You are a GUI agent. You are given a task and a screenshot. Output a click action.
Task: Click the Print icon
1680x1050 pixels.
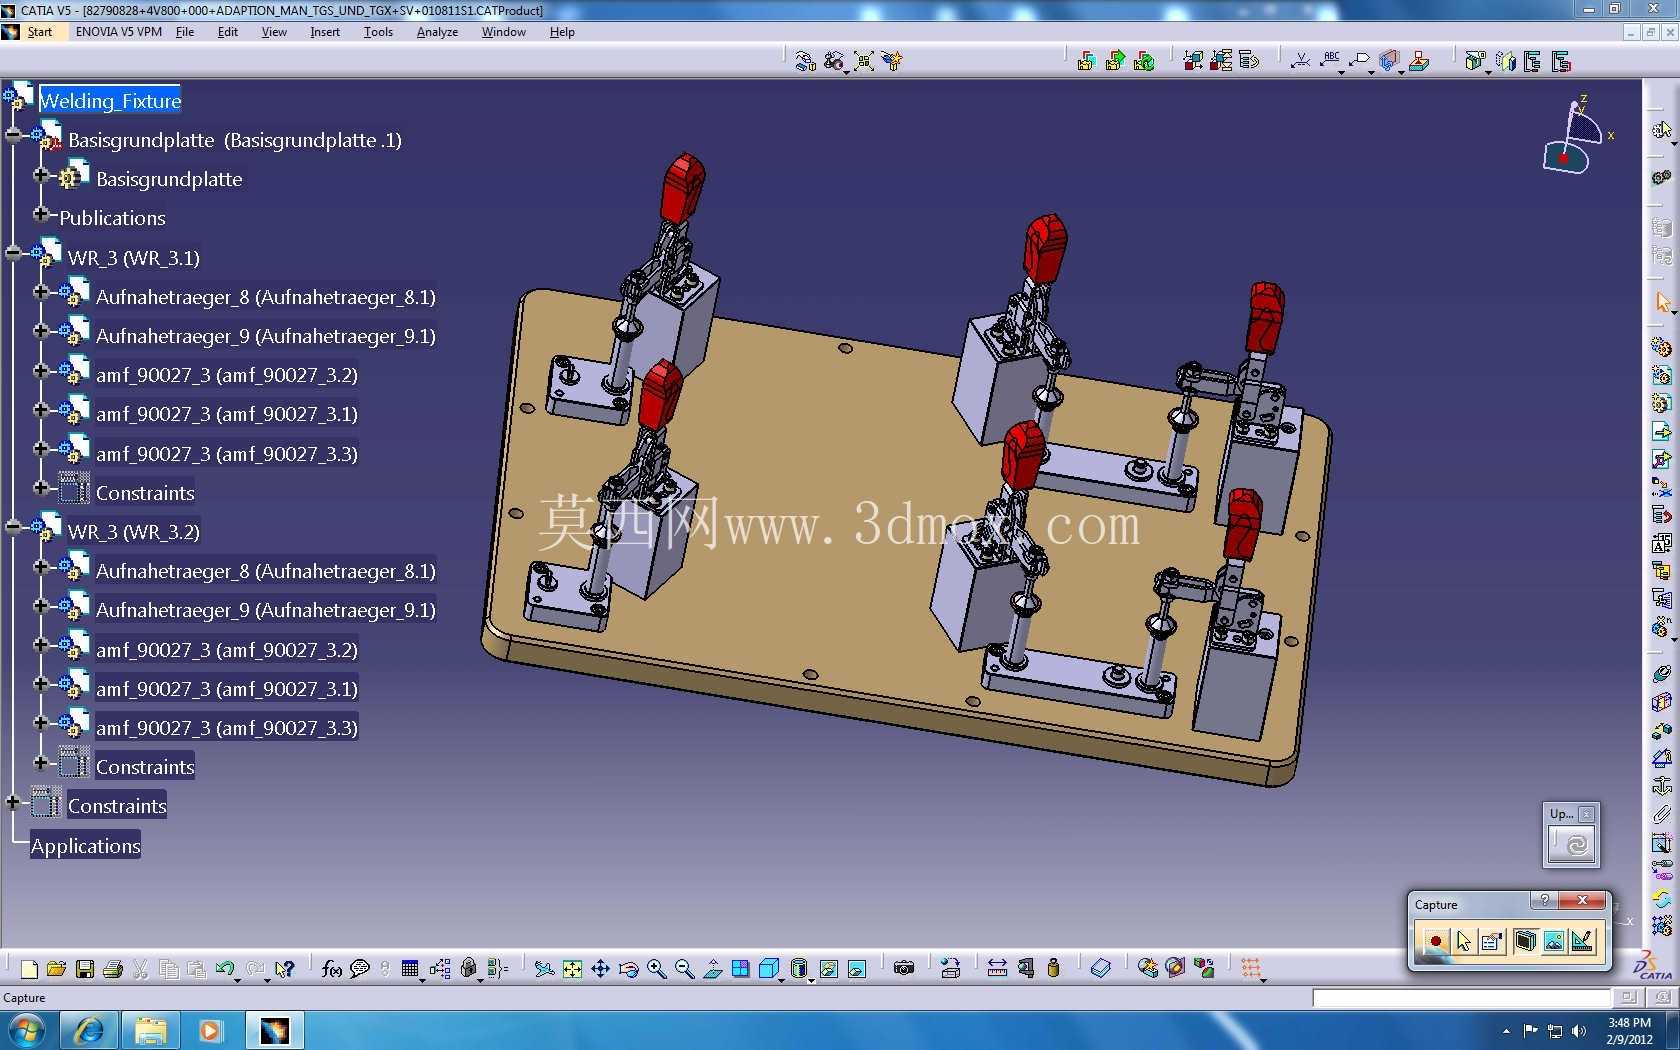[x=113, y=968]
